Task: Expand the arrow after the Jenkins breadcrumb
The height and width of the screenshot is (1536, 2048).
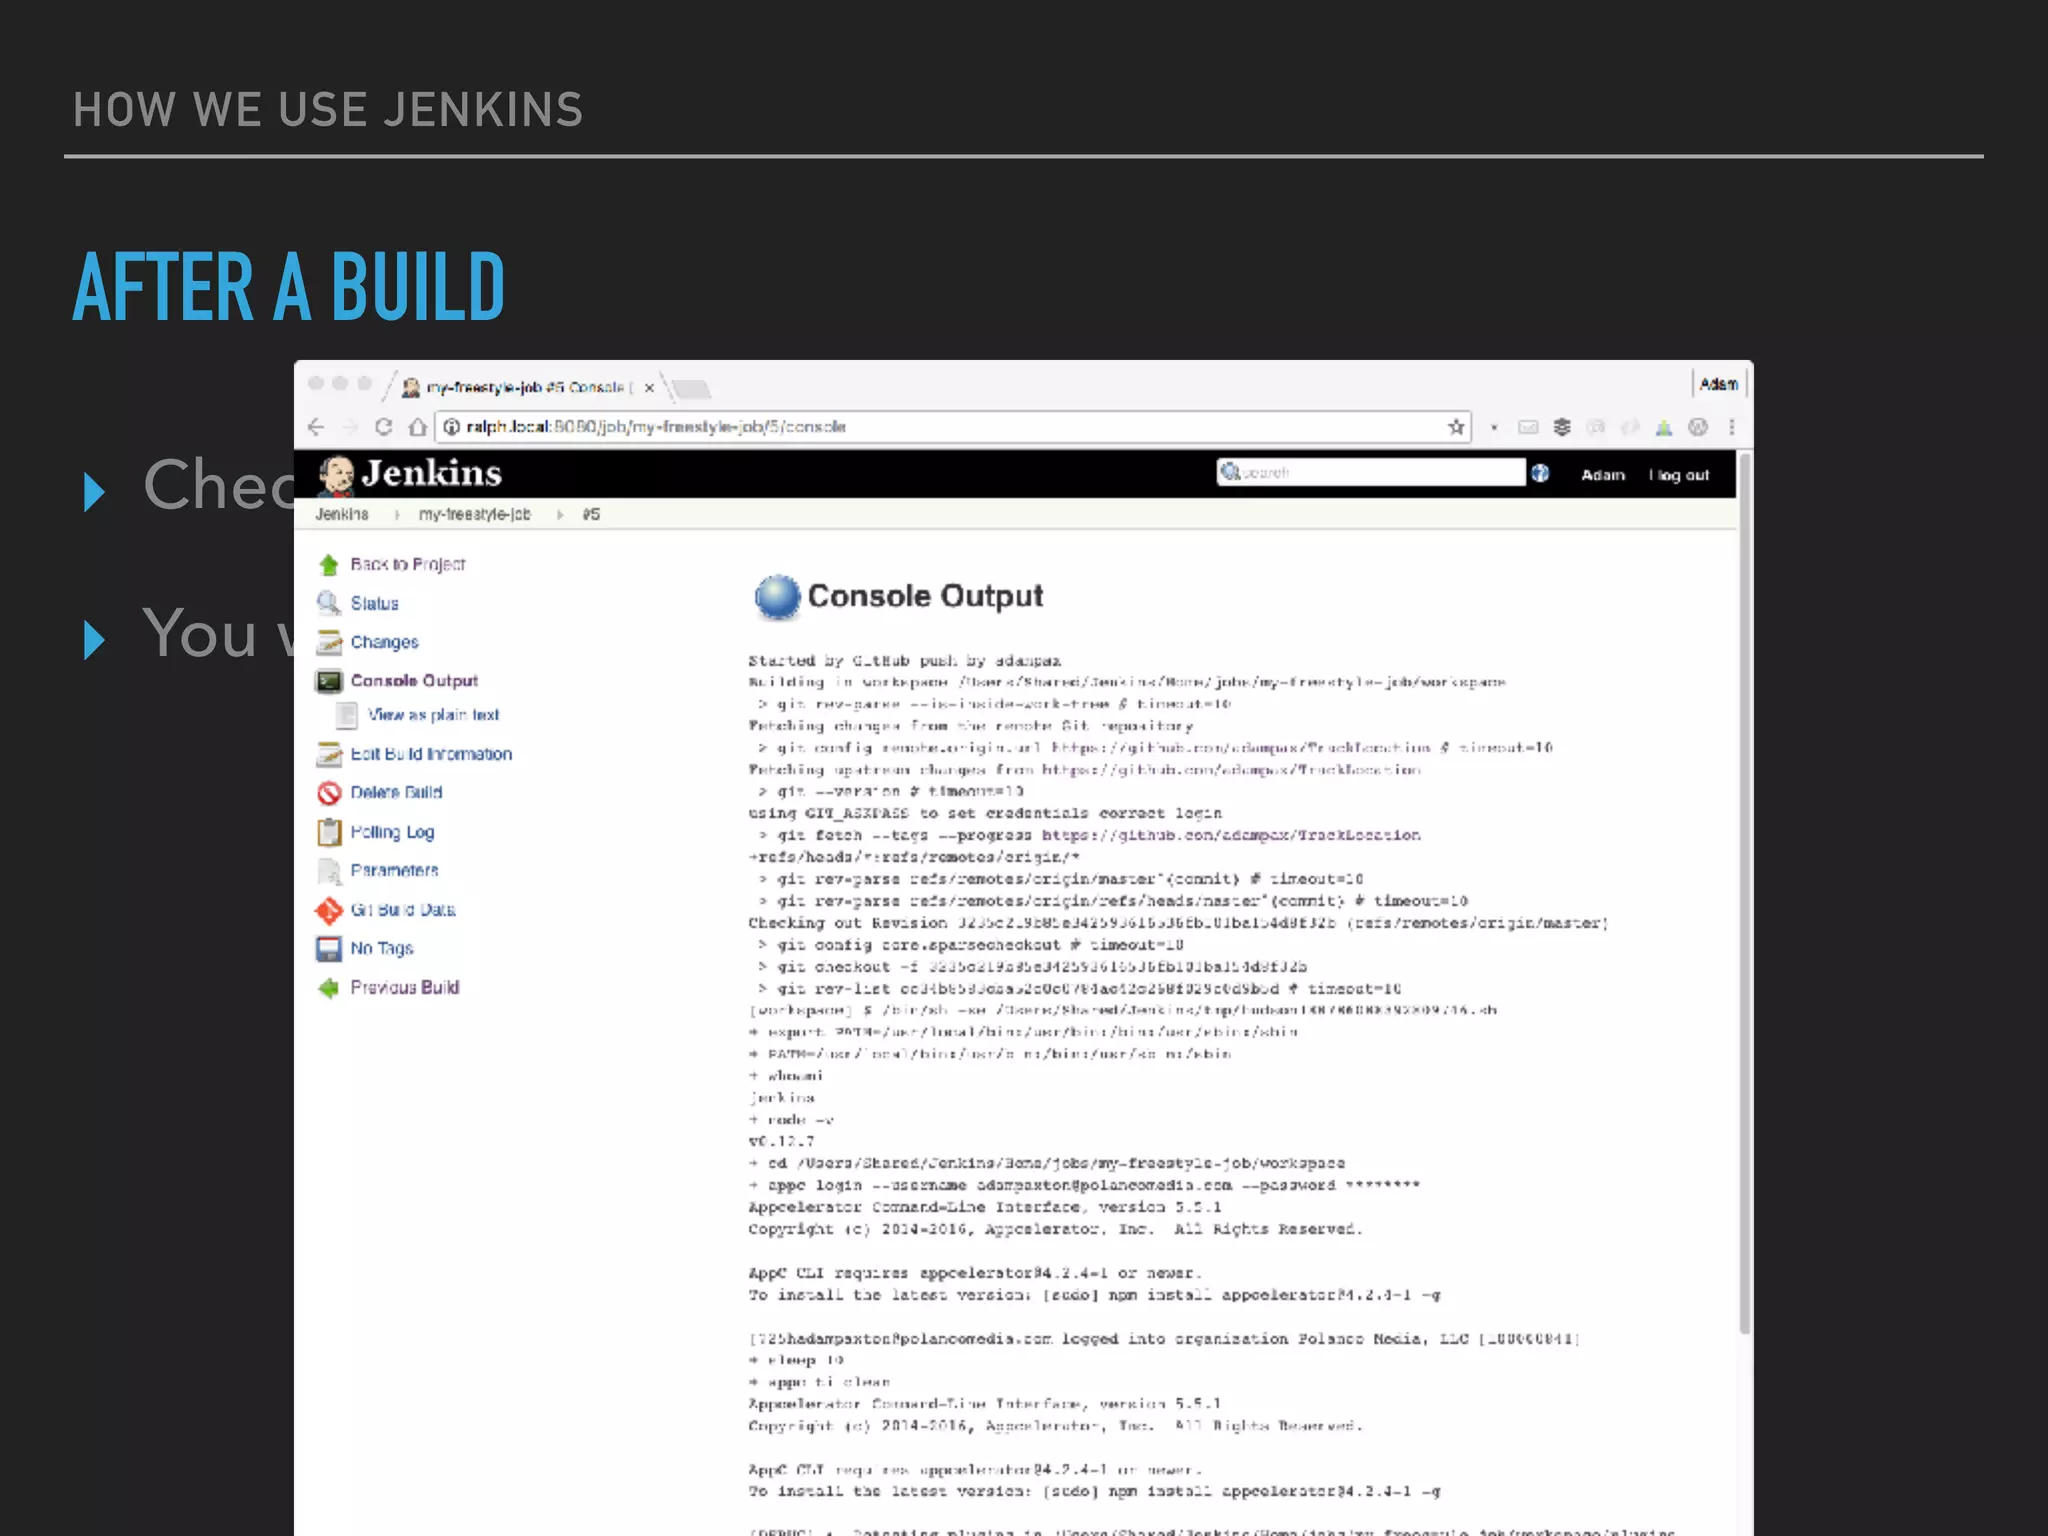Action: (x=397, y=515)
